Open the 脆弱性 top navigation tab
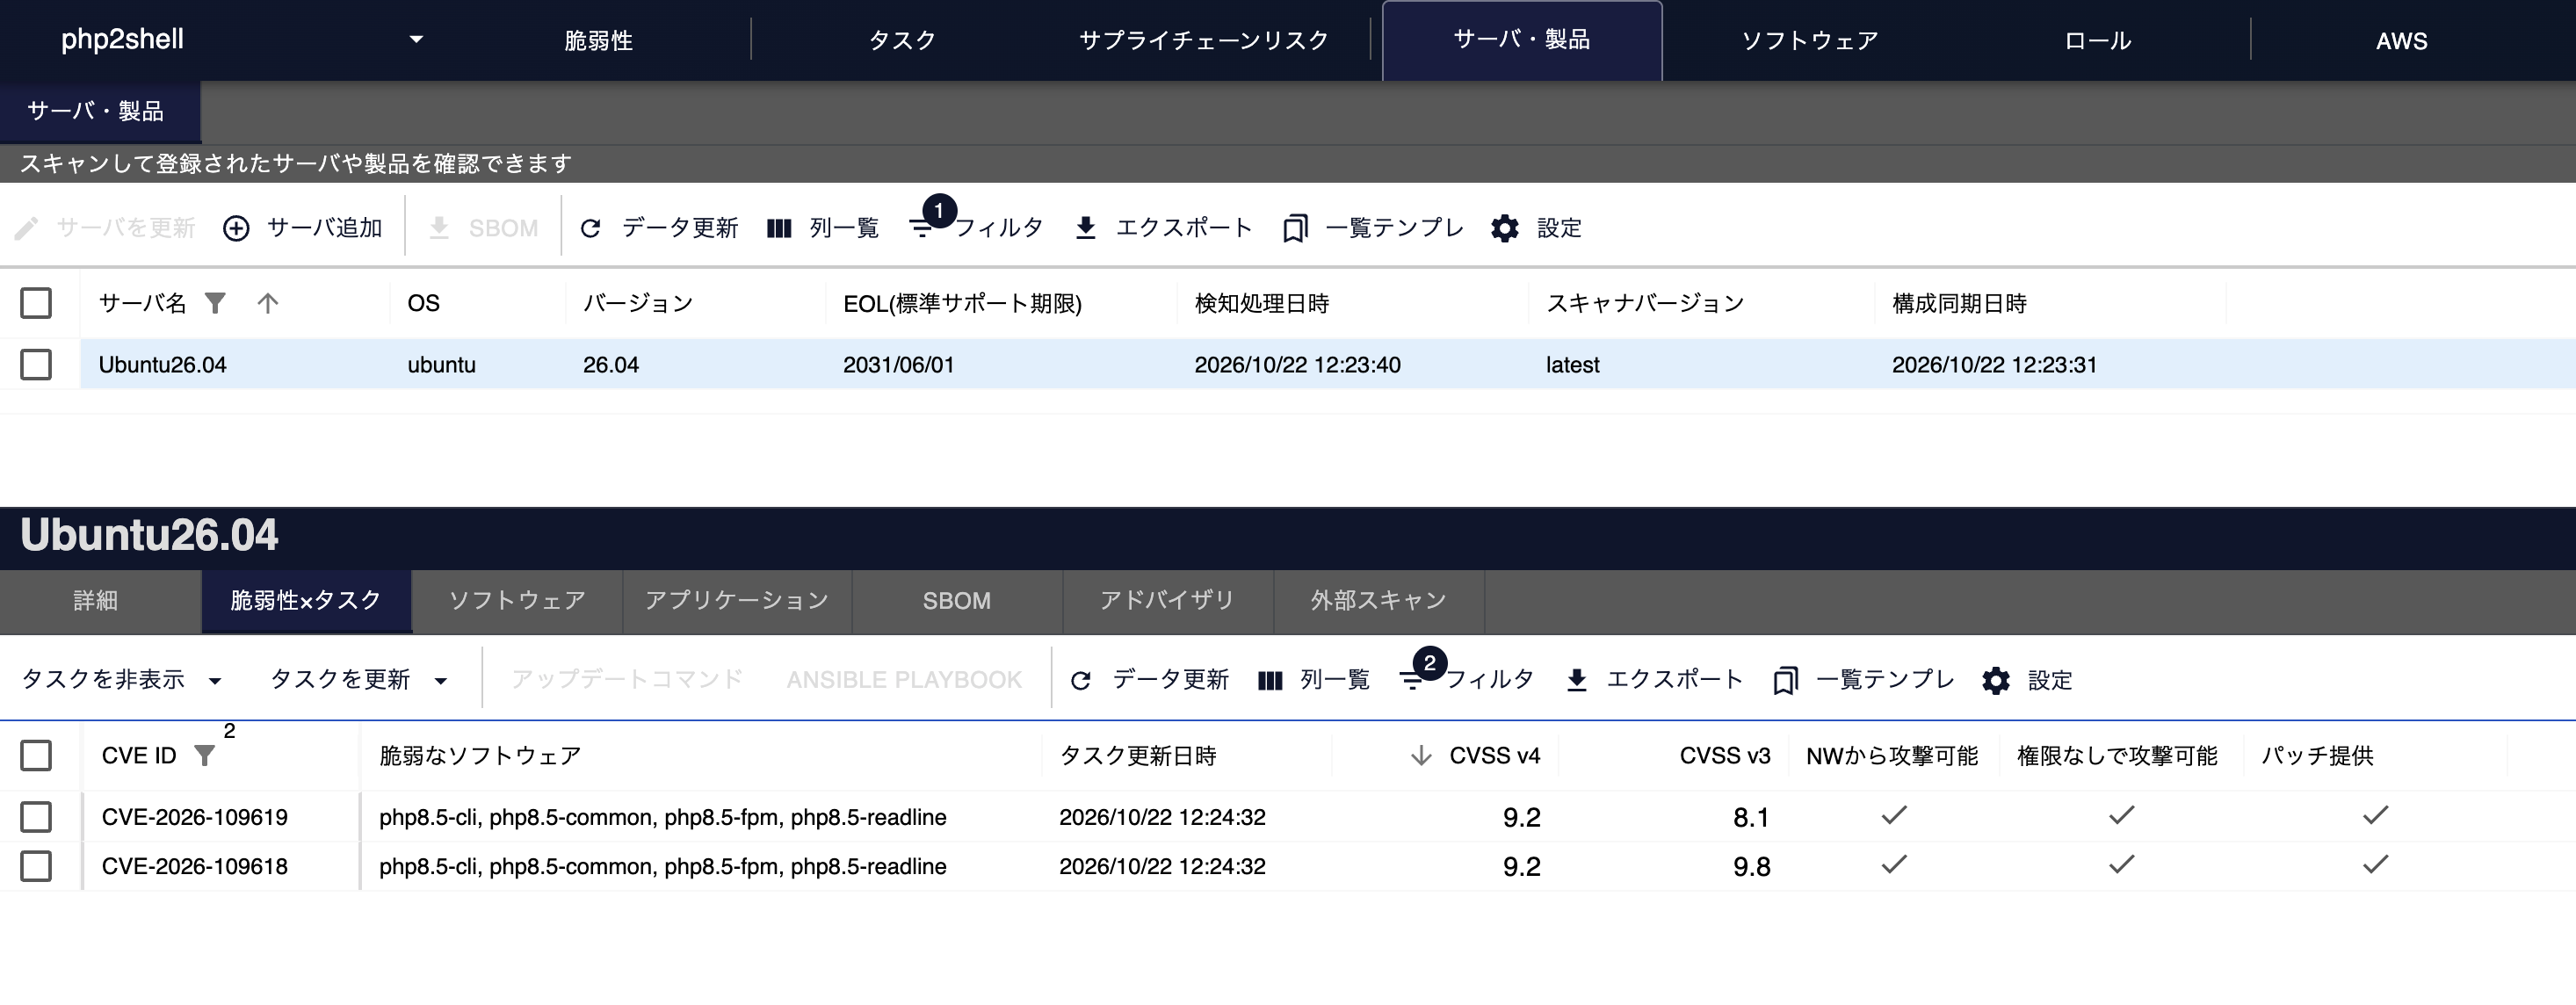The height and width of the screenshot is (1005, 2576). tap(598, 40)
